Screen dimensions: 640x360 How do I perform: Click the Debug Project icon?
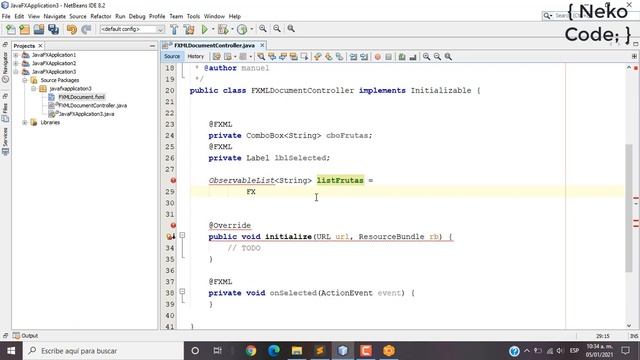(x=223, y=29)
